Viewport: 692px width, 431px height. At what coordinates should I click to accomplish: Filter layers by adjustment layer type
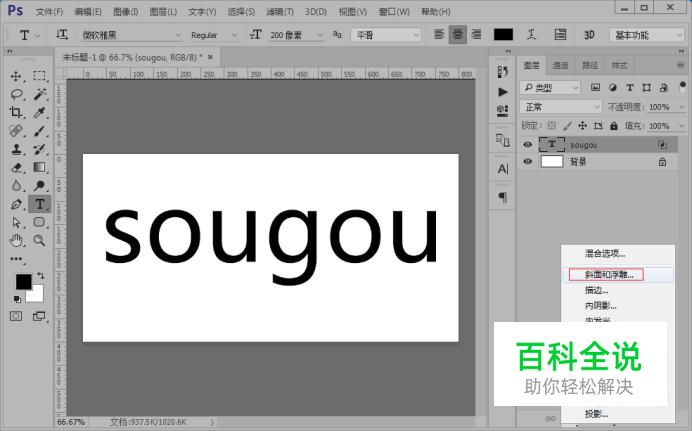pyautogui.click(x=613, y=87)
